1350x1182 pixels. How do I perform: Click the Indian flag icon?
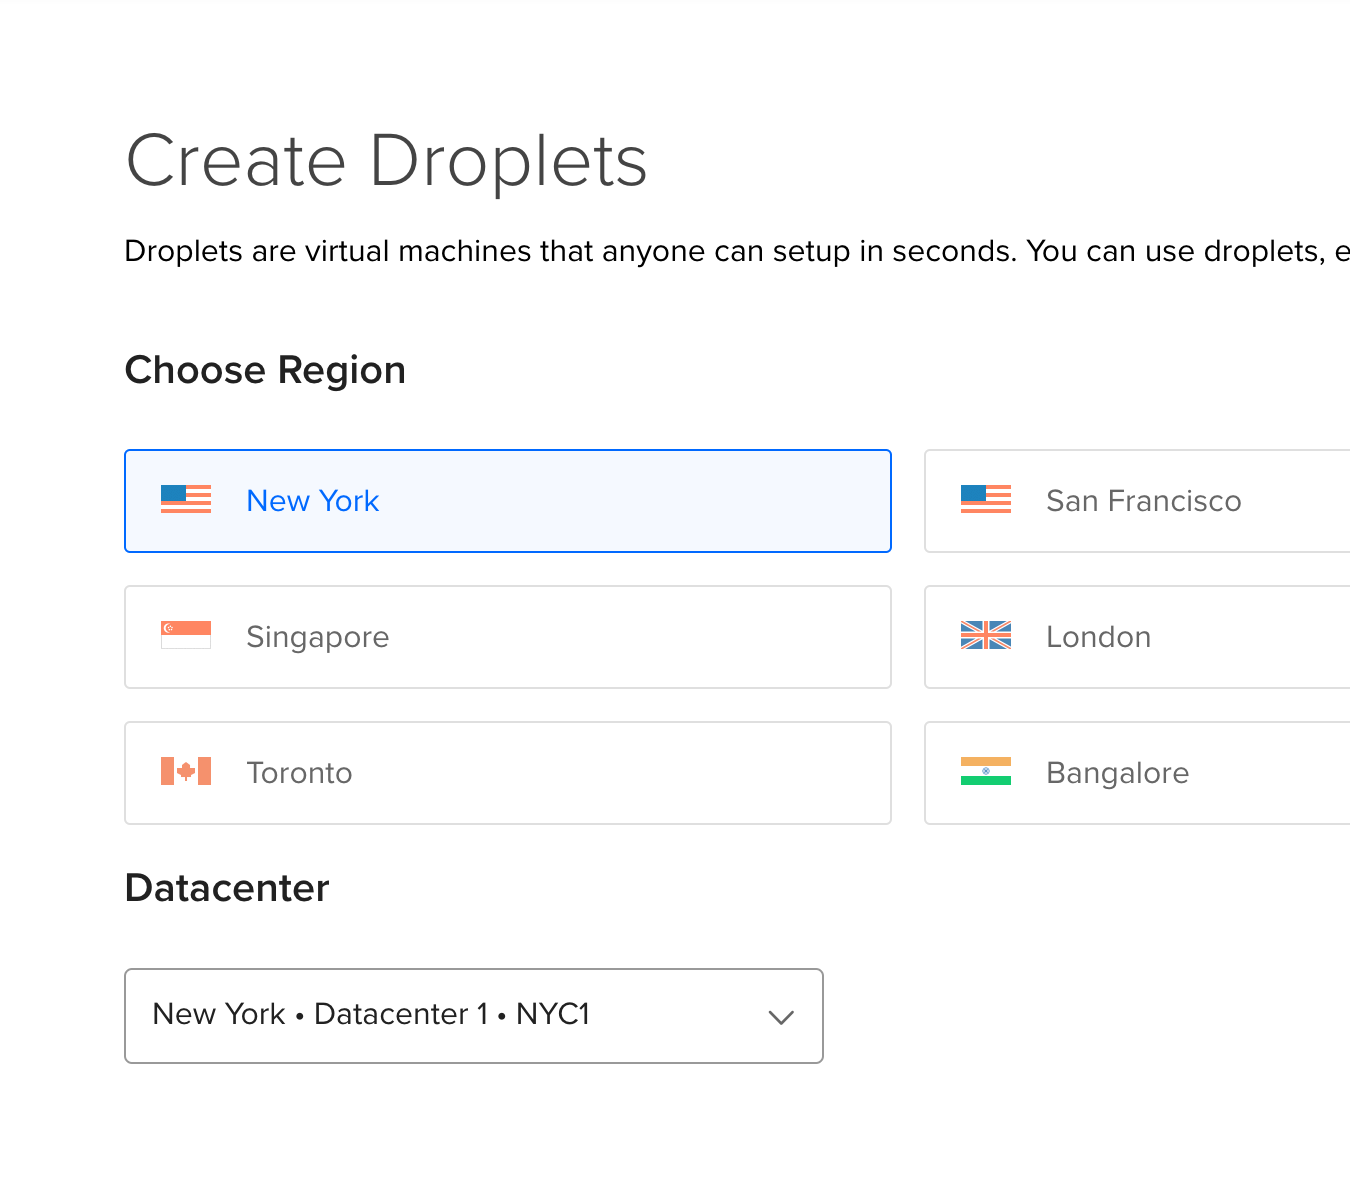point(985,771)
